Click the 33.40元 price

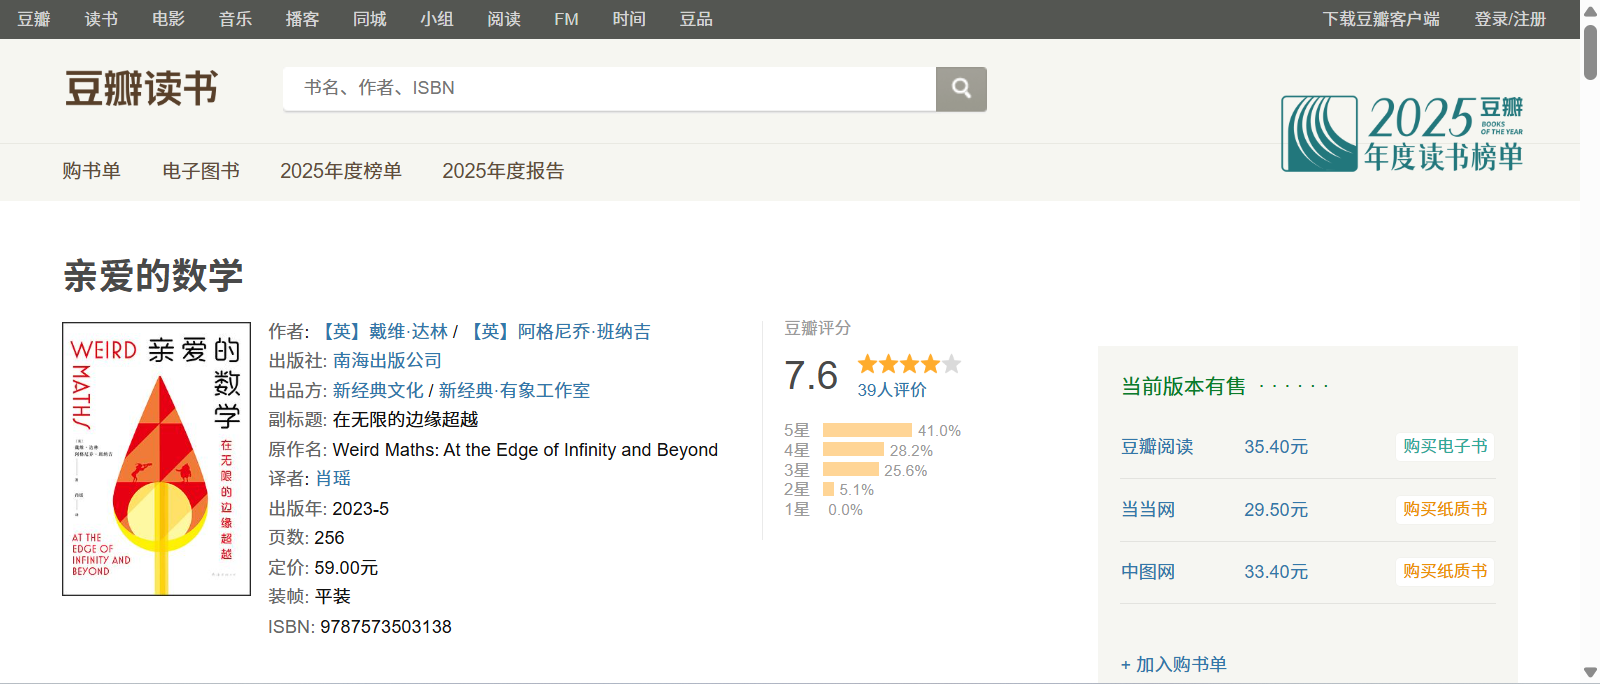pos(1276,572)
